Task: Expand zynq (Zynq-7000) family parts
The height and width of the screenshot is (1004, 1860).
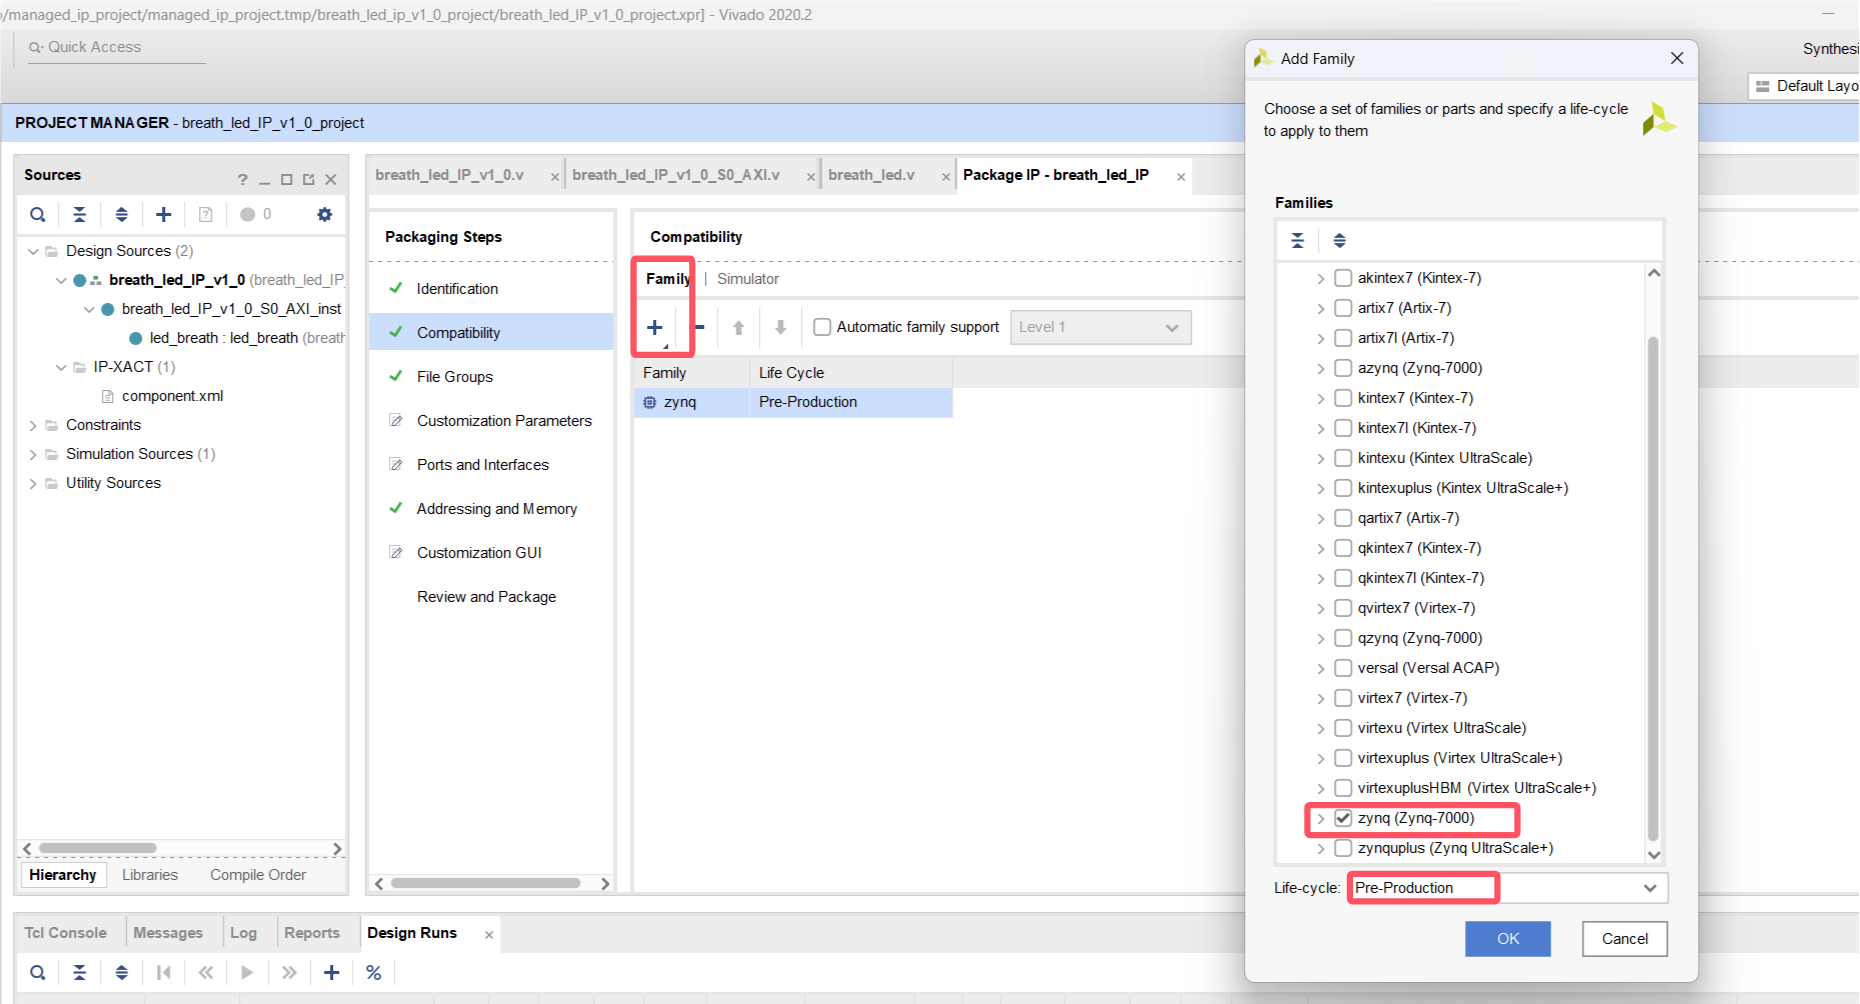Action: click(x=1320, y=818)
